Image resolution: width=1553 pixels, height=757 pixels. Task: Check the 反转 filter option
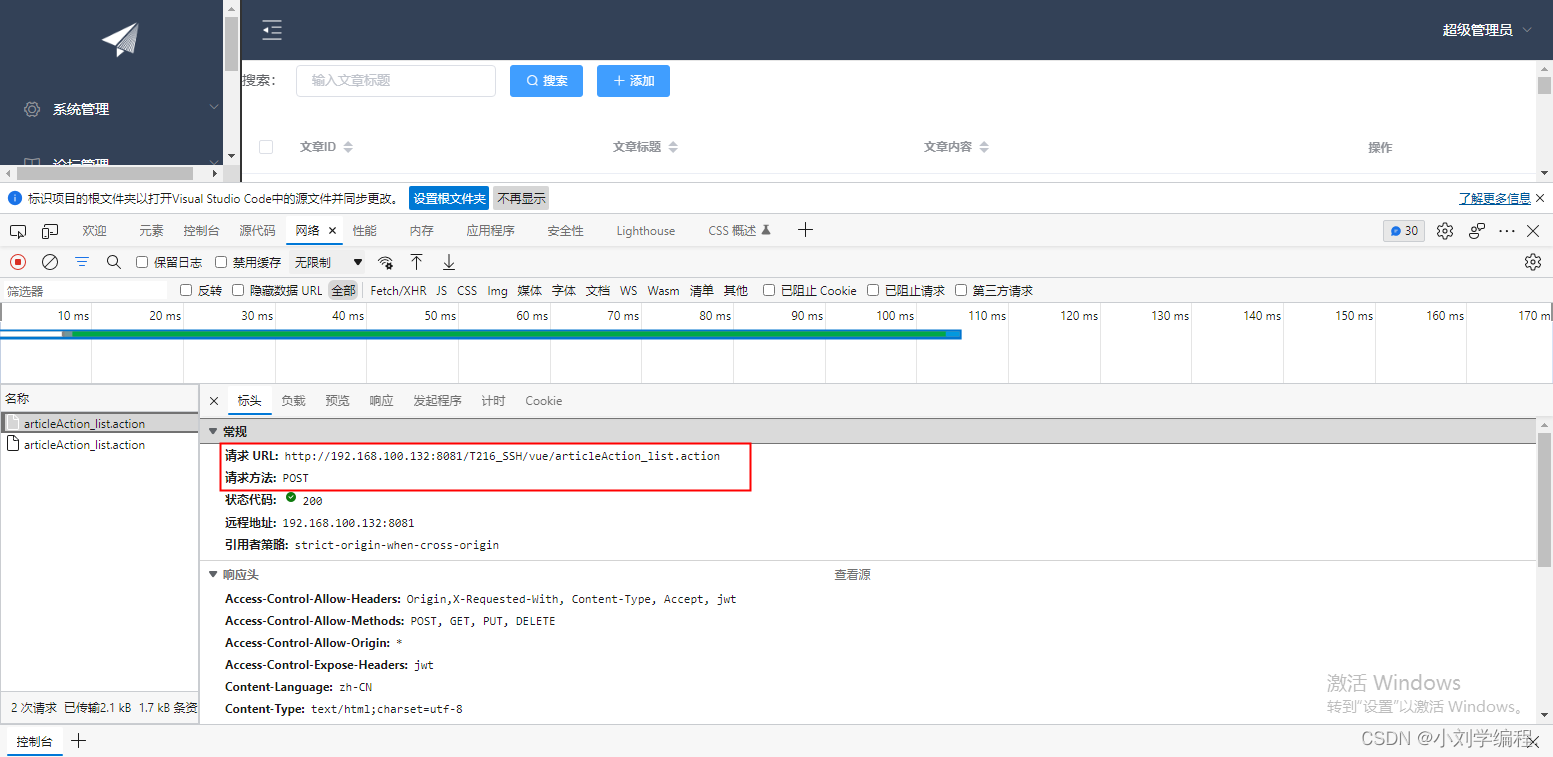[x=186, y=290]
